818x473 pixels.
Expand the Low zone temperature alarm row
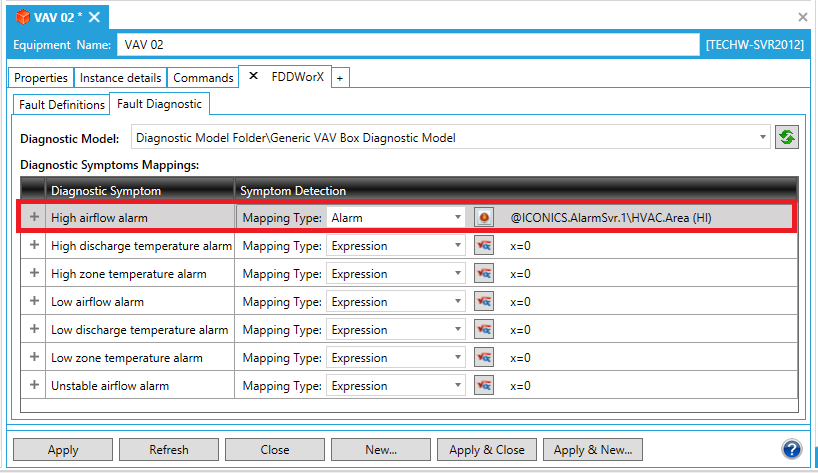coord(34,357)
